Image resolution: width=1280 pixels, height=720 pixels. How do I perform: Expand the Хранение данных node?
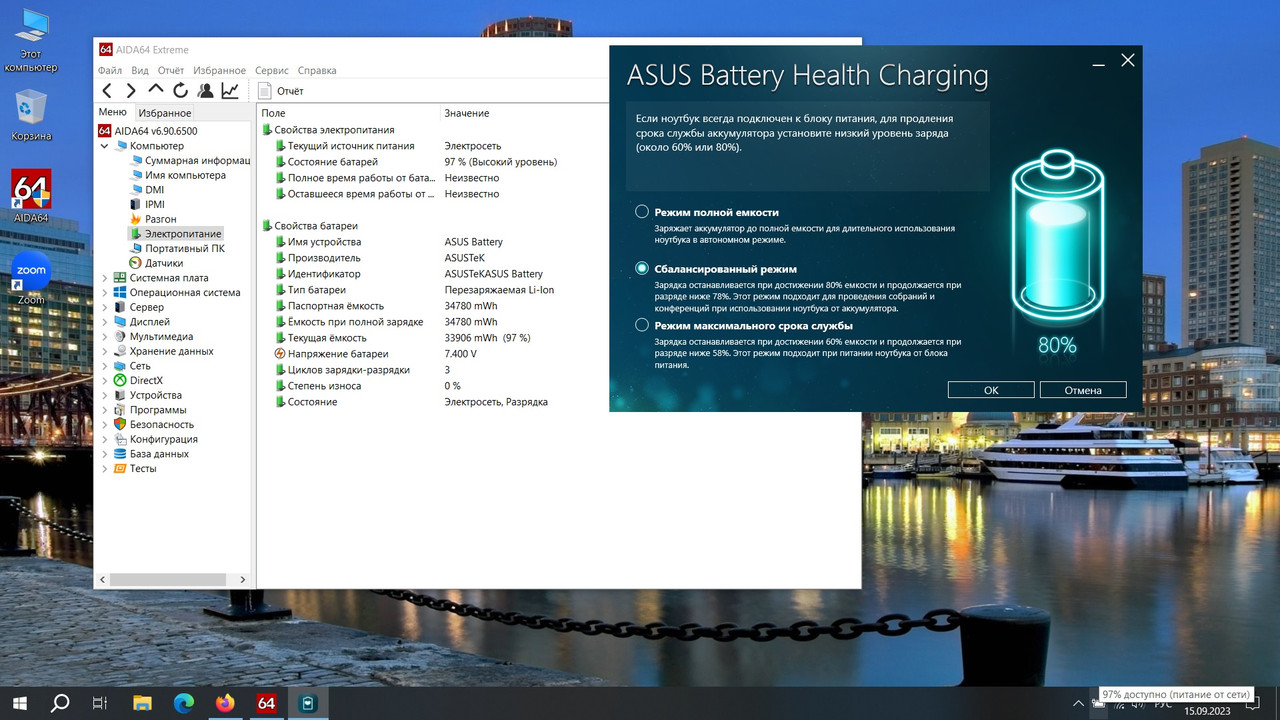pos(105,351)
